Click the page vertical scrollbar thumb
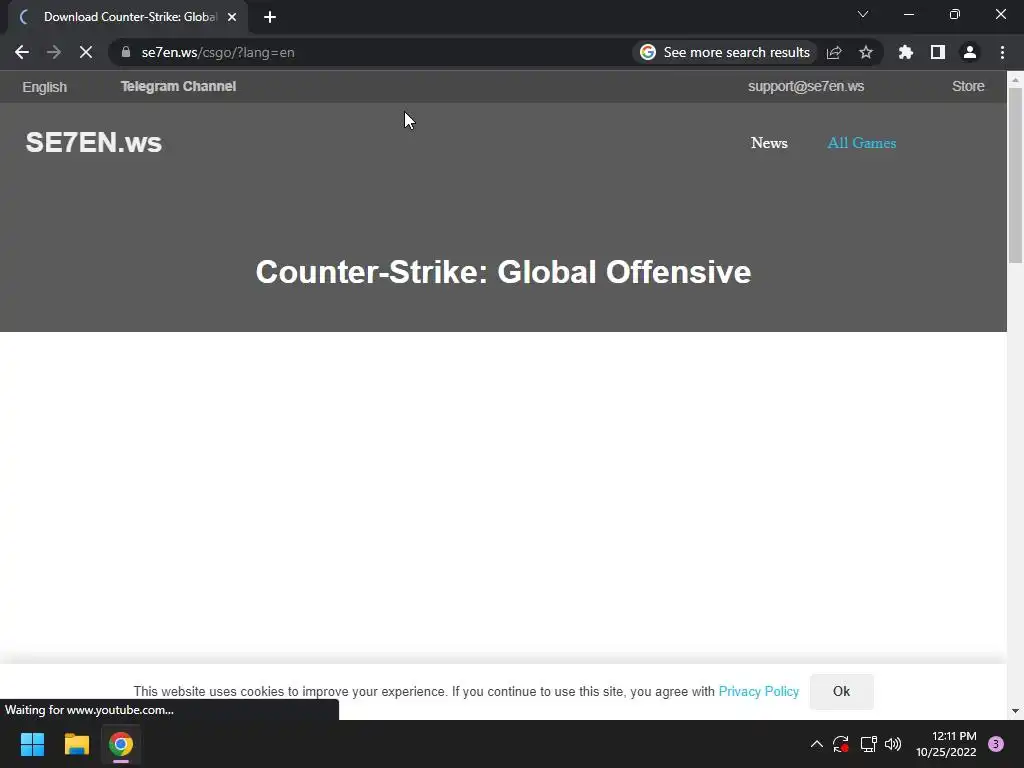 (x=1015, y=175)
